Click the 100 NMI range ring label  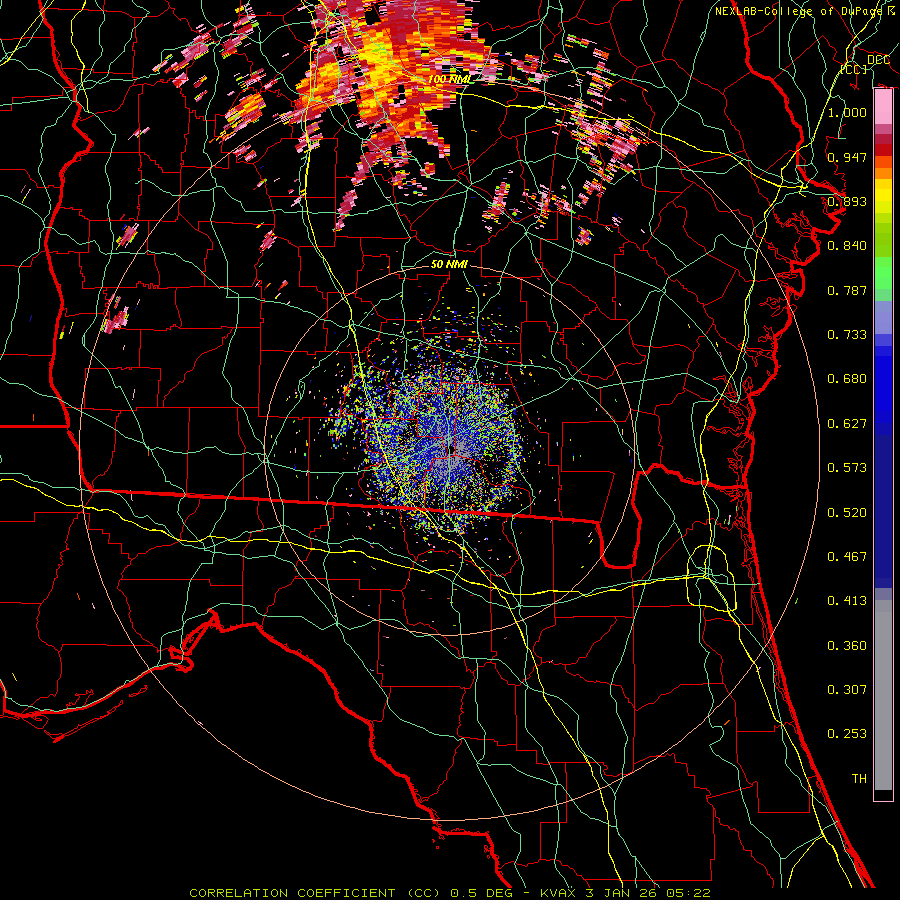coord(451,79)
